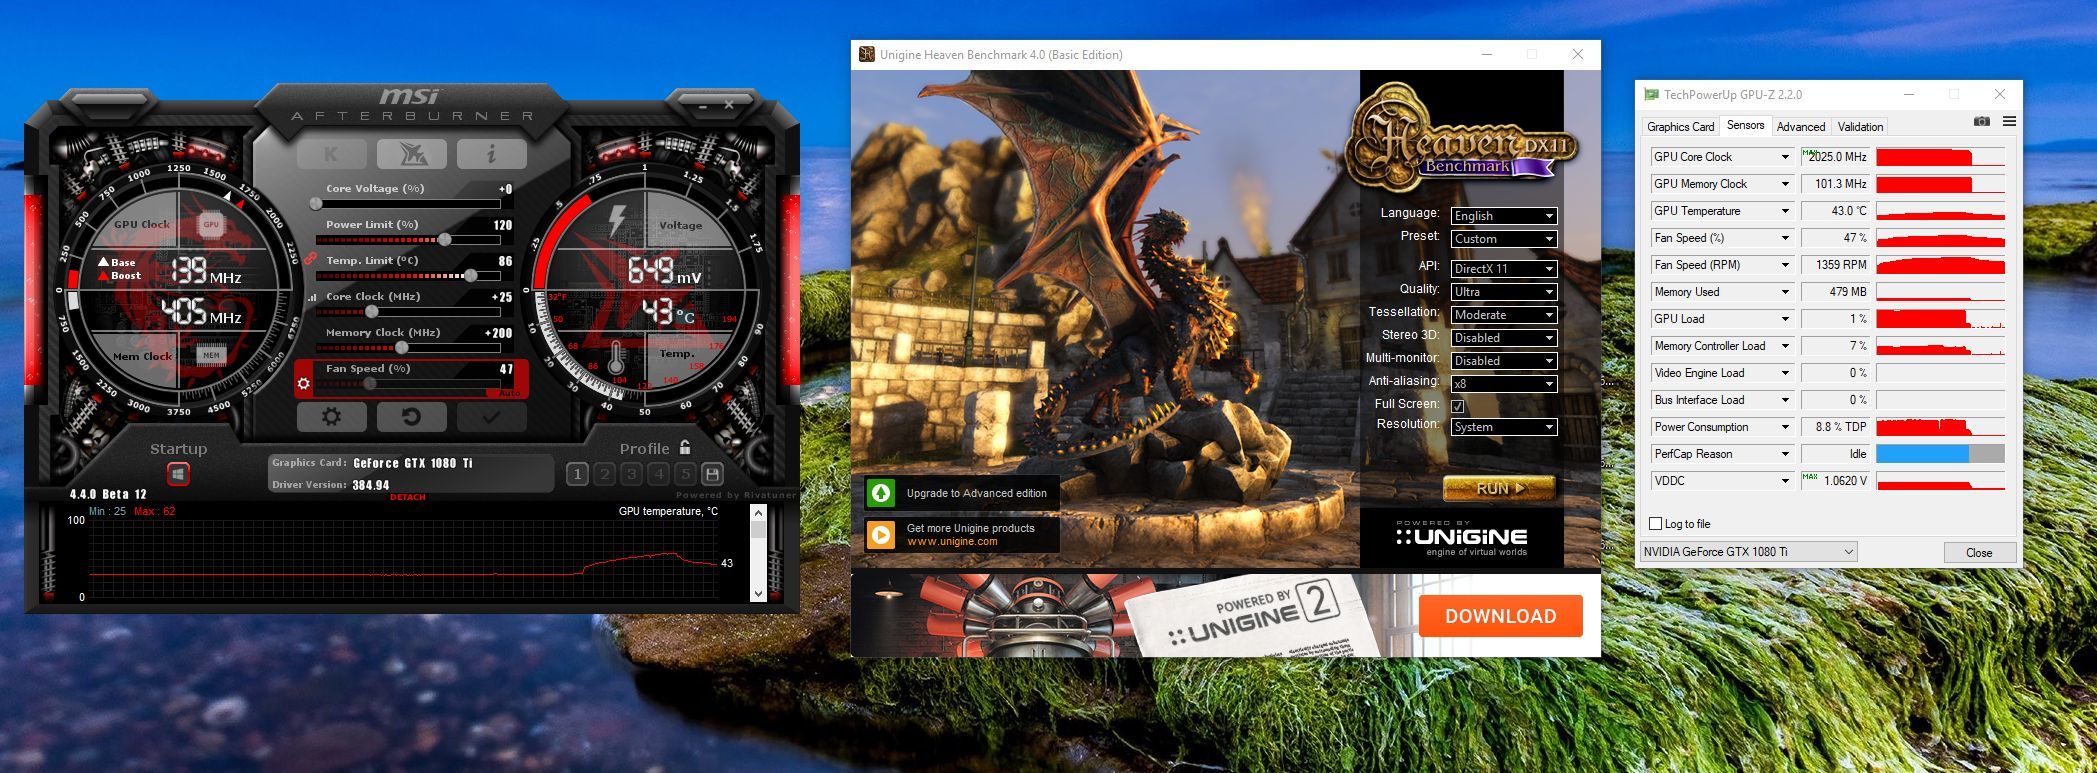Expand GPU Temperature sensor dropdown
The width and height of the screenshot is (2097, 773).
(x=1785, y=211)
